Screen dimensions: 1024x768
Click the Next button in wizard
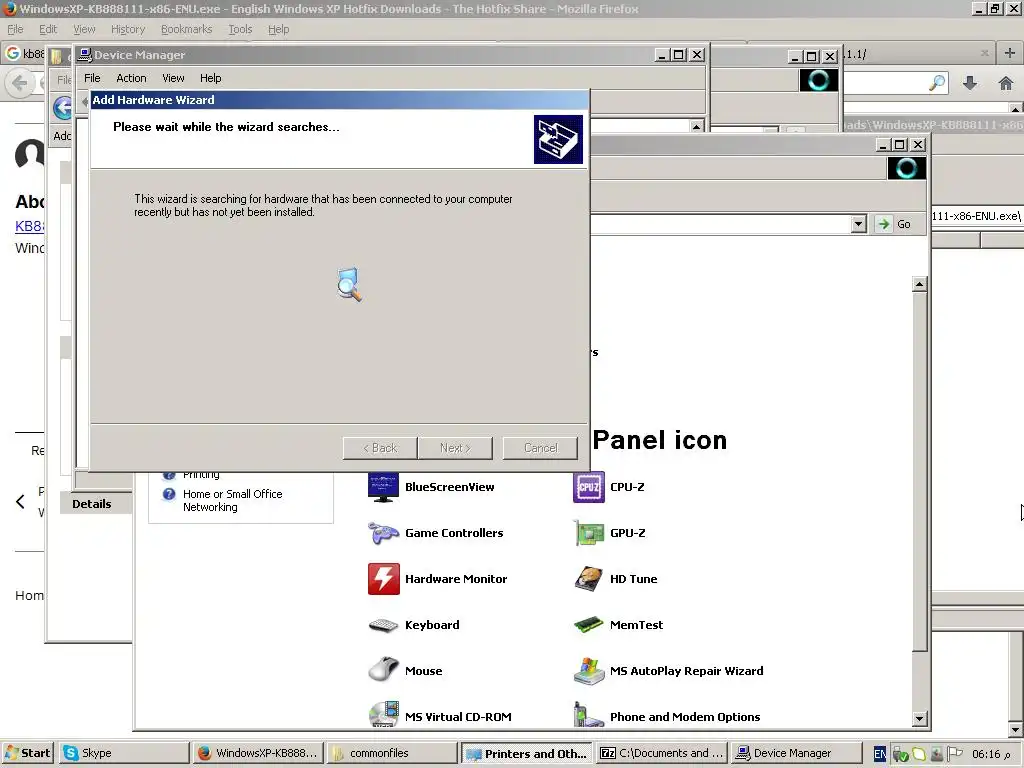(x=455, y=448)
